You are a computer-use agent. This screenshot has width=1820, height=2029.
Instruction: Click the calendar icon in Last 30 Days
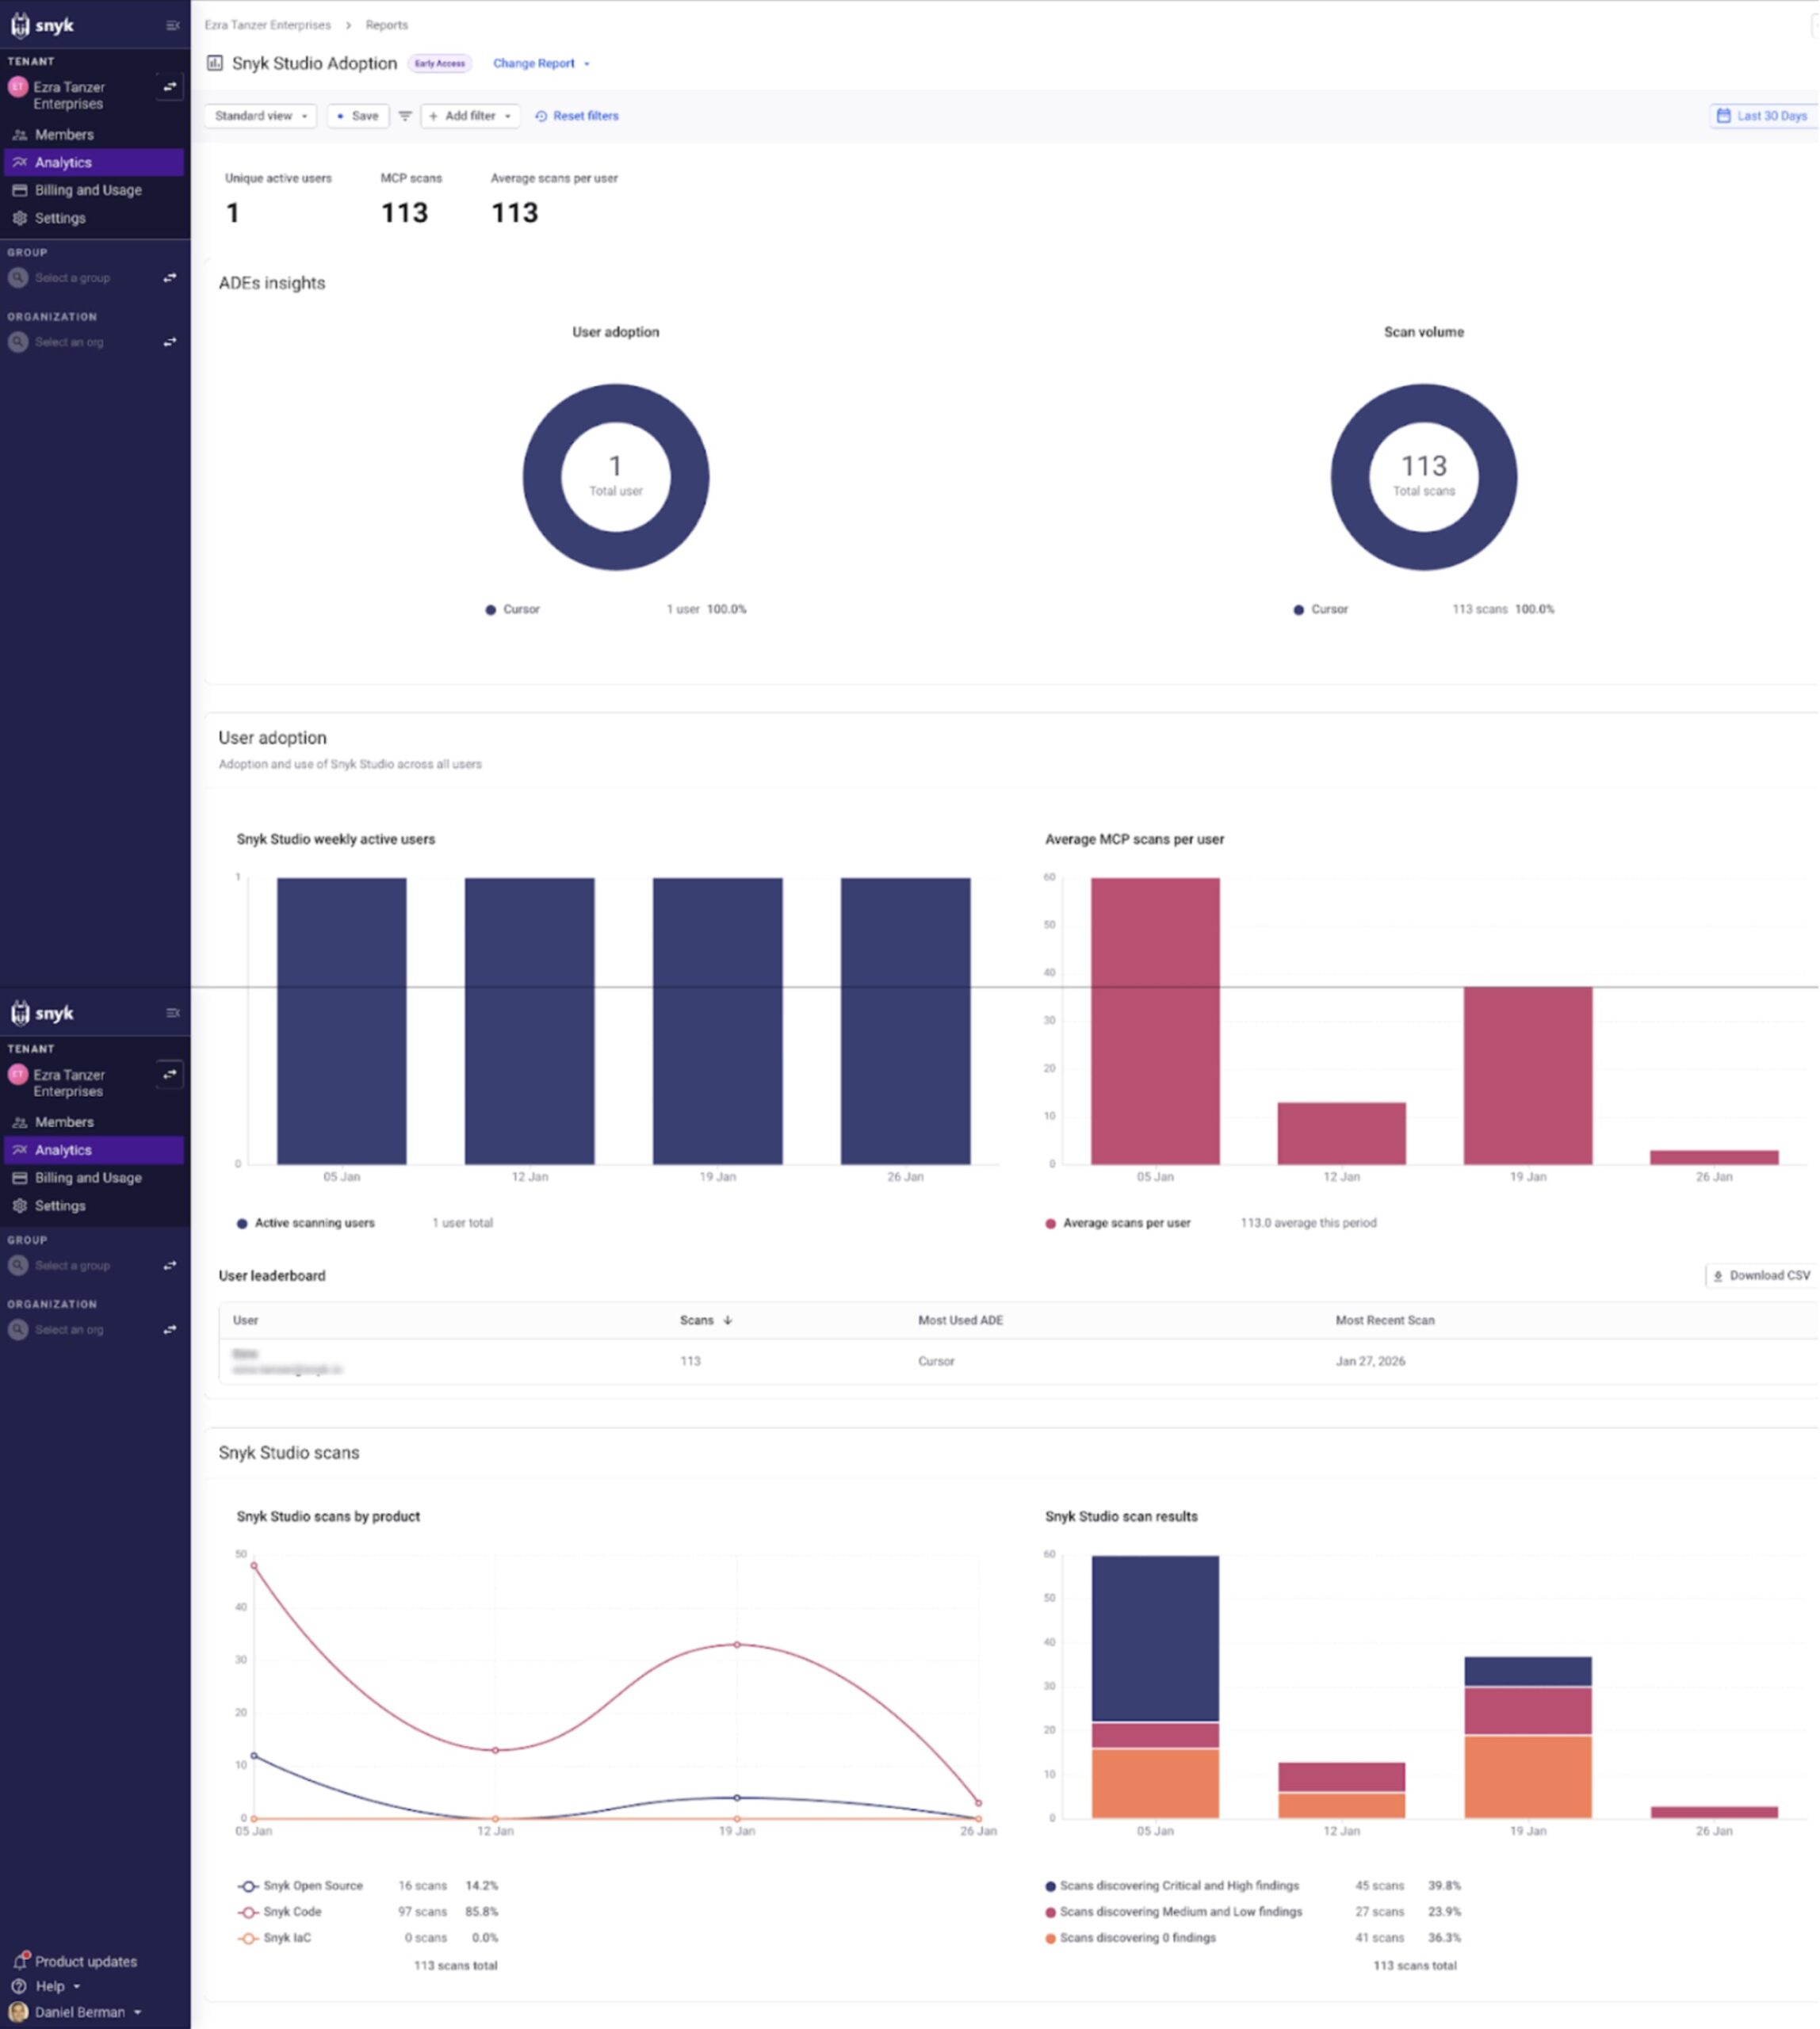coord(1723,116)
